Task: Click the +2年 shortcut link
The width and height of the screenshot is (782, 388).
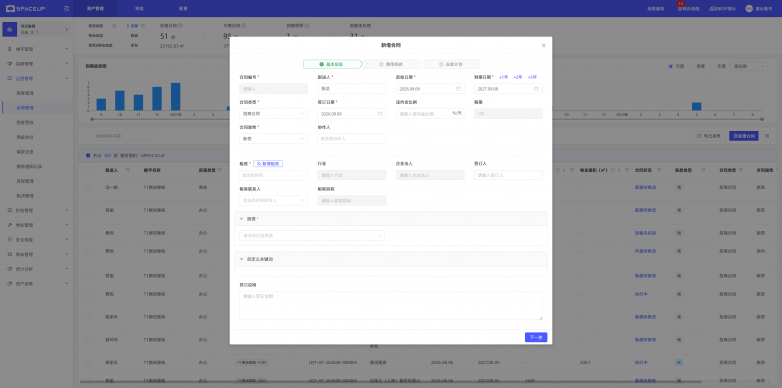Action: tap(518, 77)
